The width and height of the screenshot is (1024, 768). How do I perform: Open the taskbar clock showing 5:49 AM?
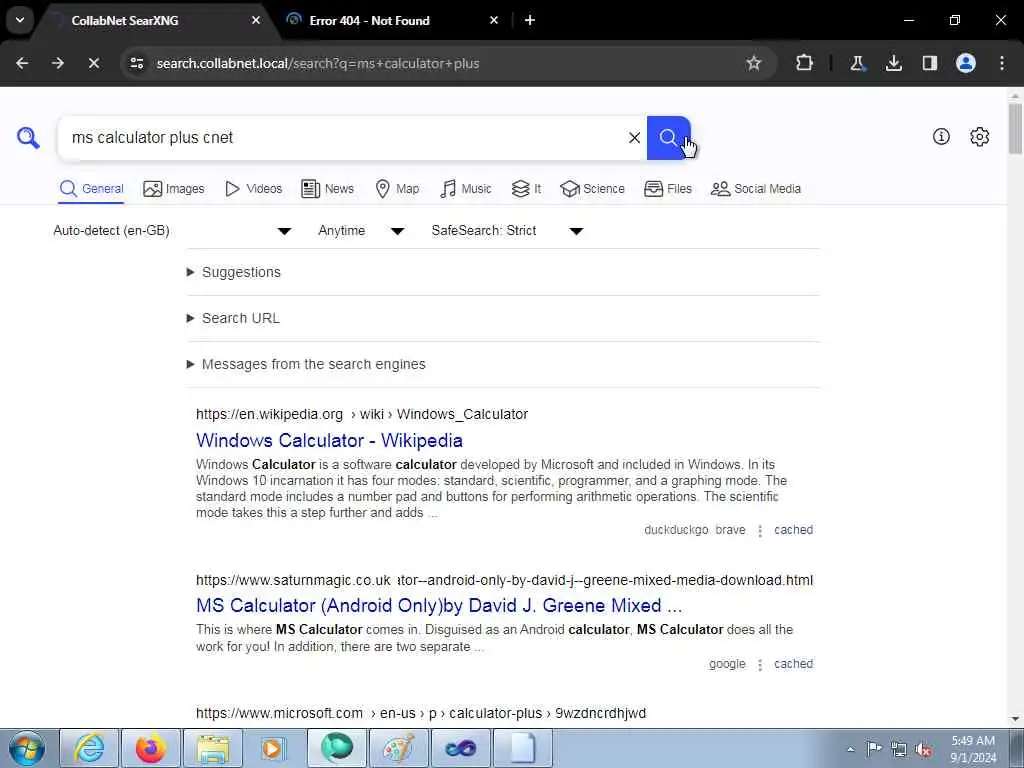973,749
